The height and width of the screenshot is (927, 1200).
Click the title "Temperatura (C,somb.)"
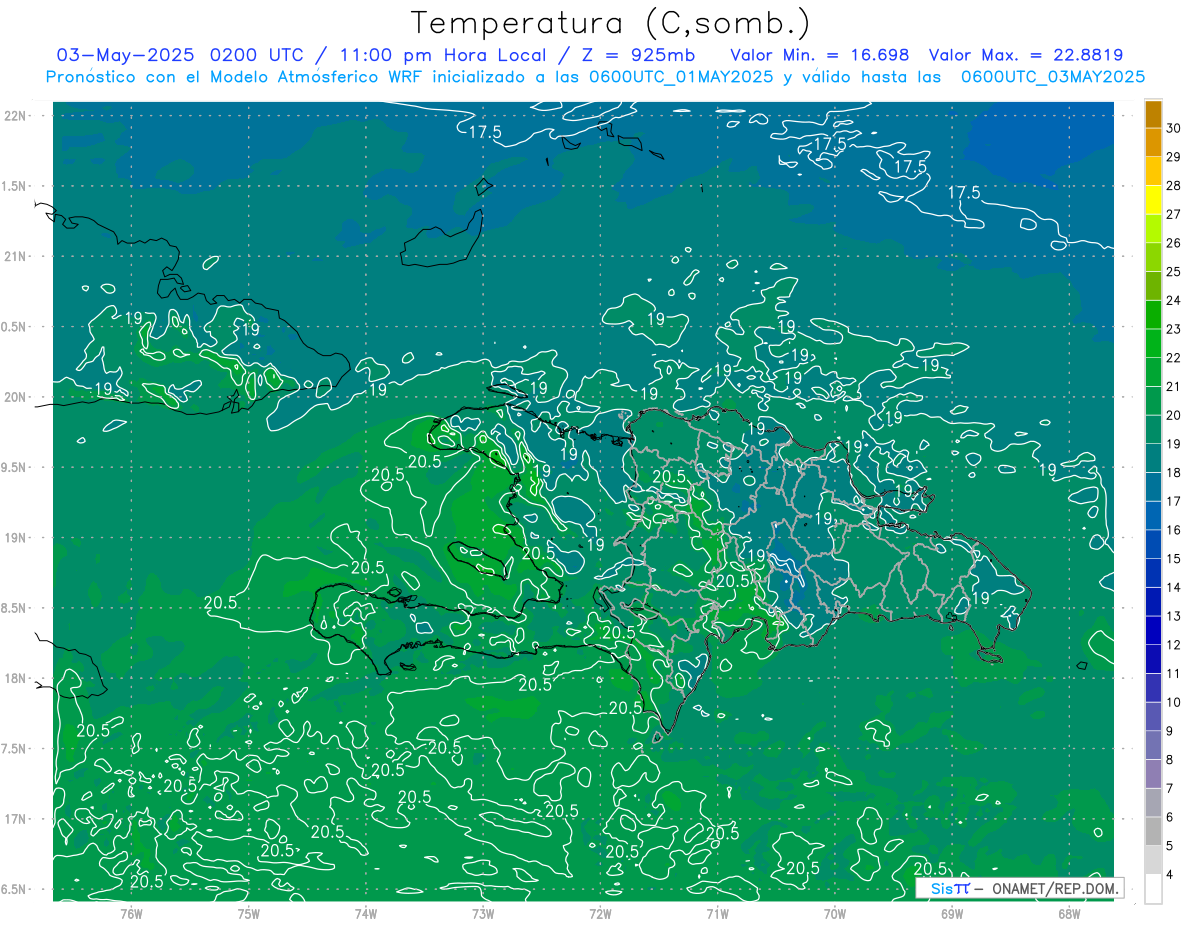pos(611,23)
